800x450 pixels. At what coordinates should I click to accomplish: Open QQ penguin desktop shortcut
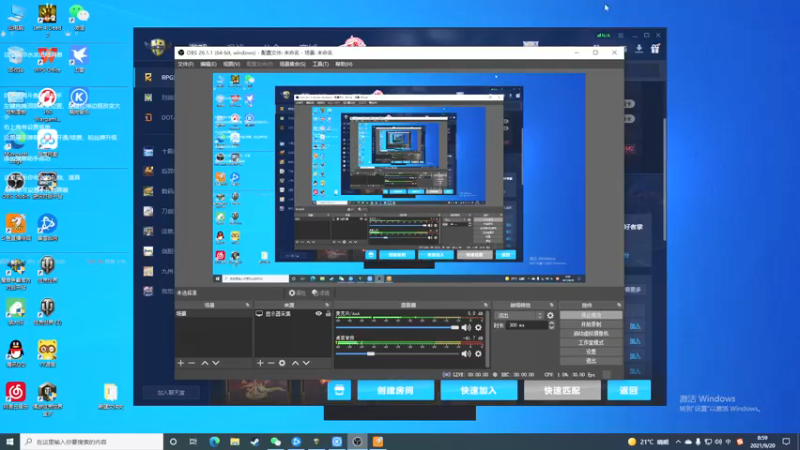tap(15, 354)
